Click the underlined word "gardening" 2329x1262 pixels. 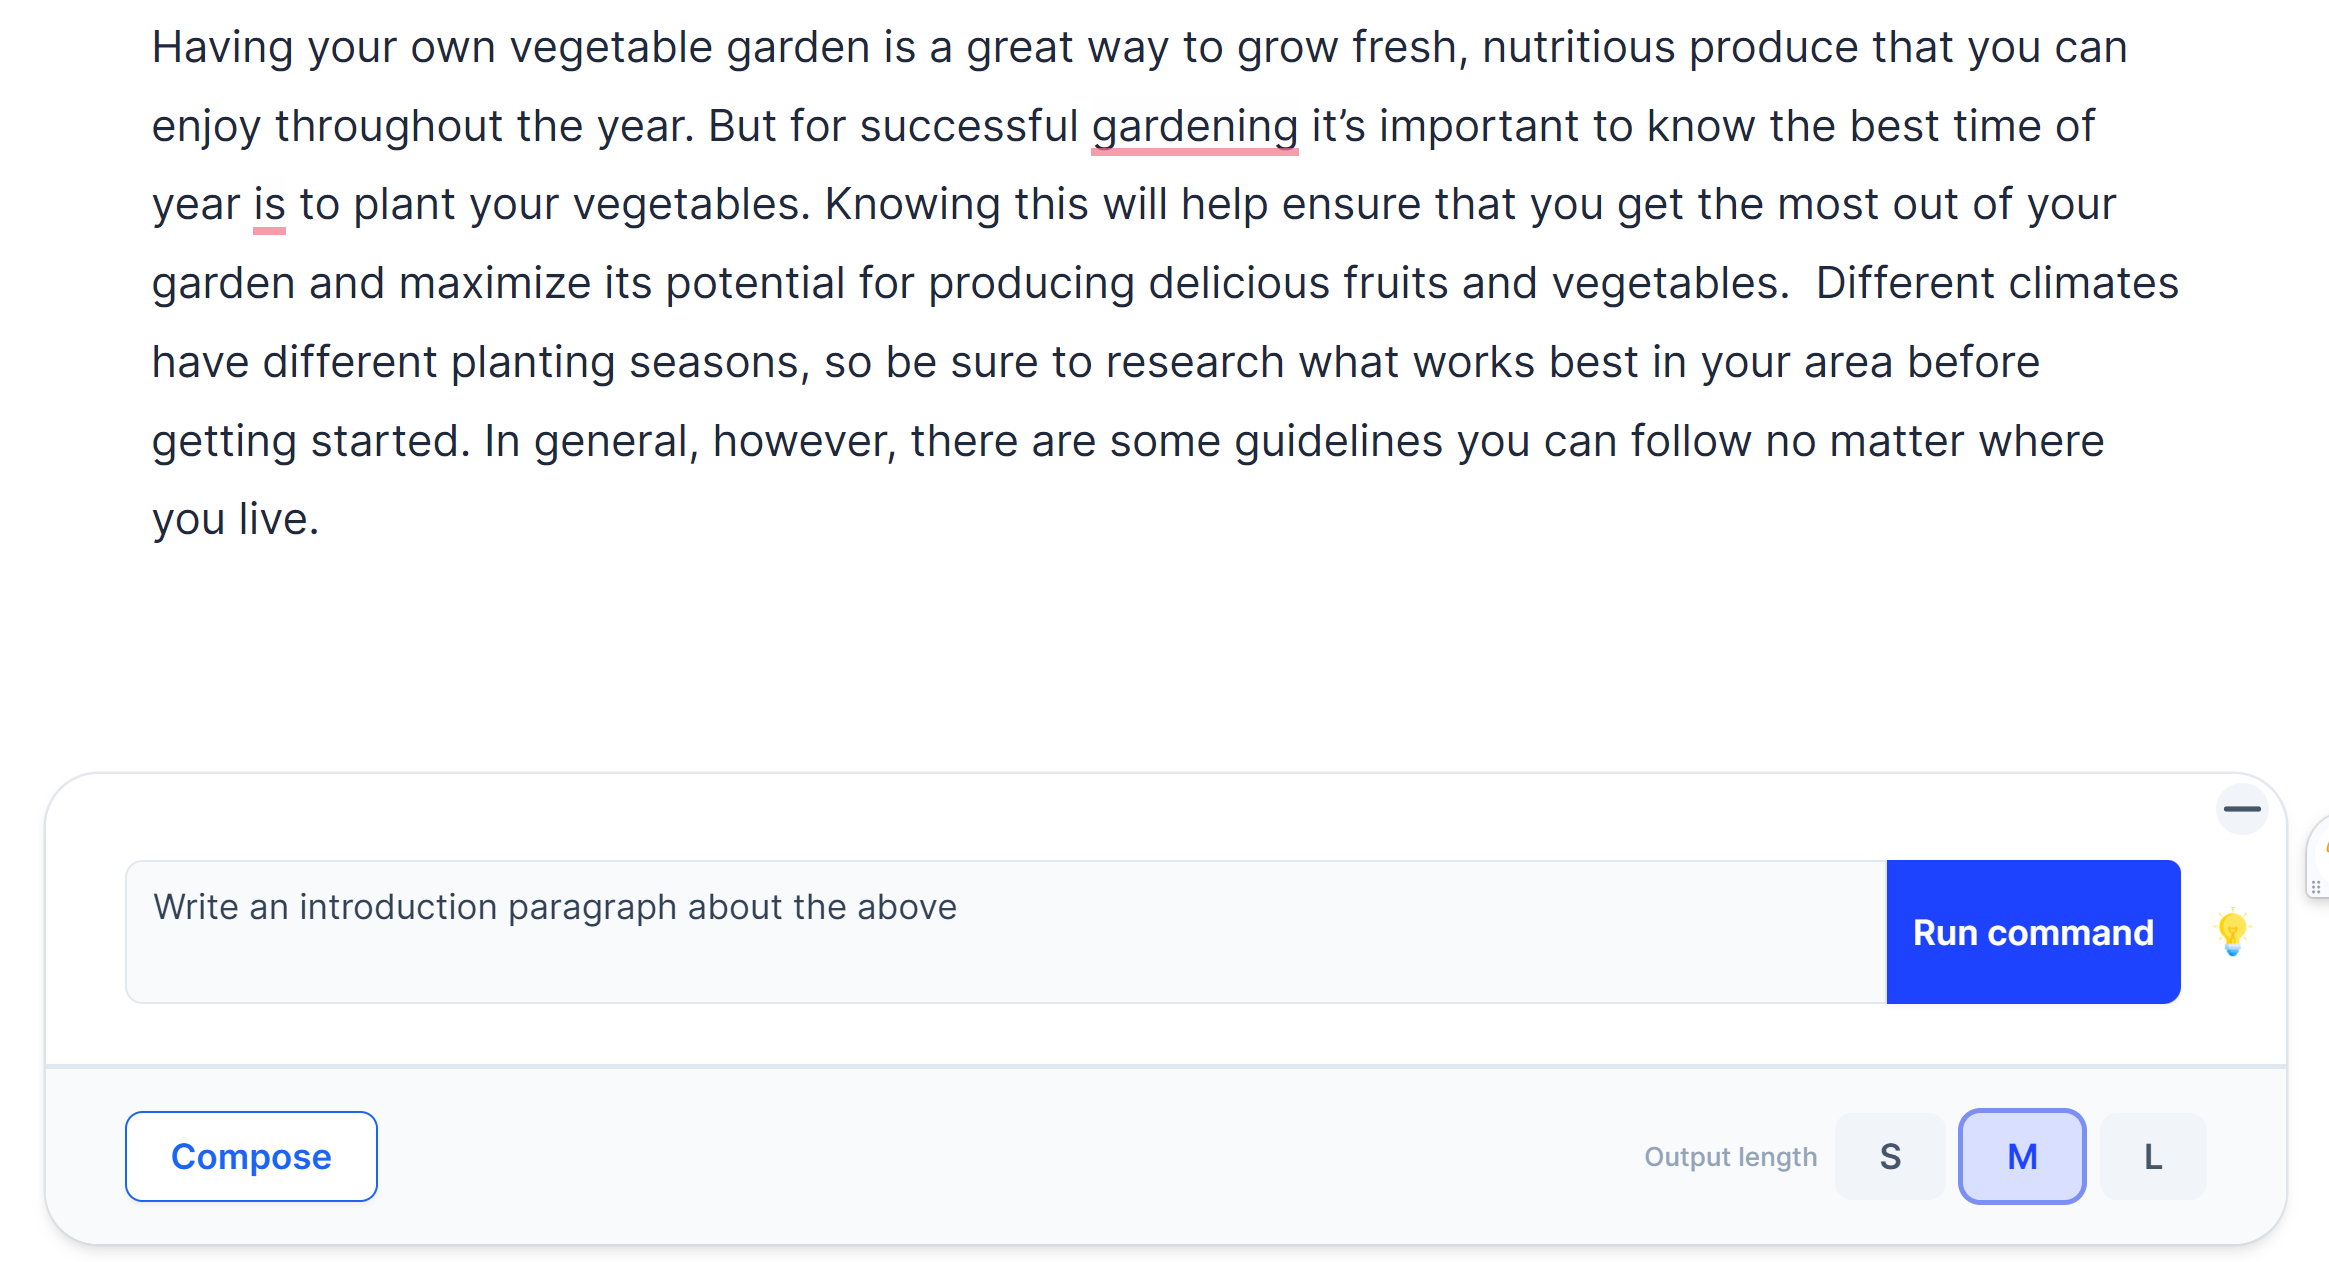1194,127
